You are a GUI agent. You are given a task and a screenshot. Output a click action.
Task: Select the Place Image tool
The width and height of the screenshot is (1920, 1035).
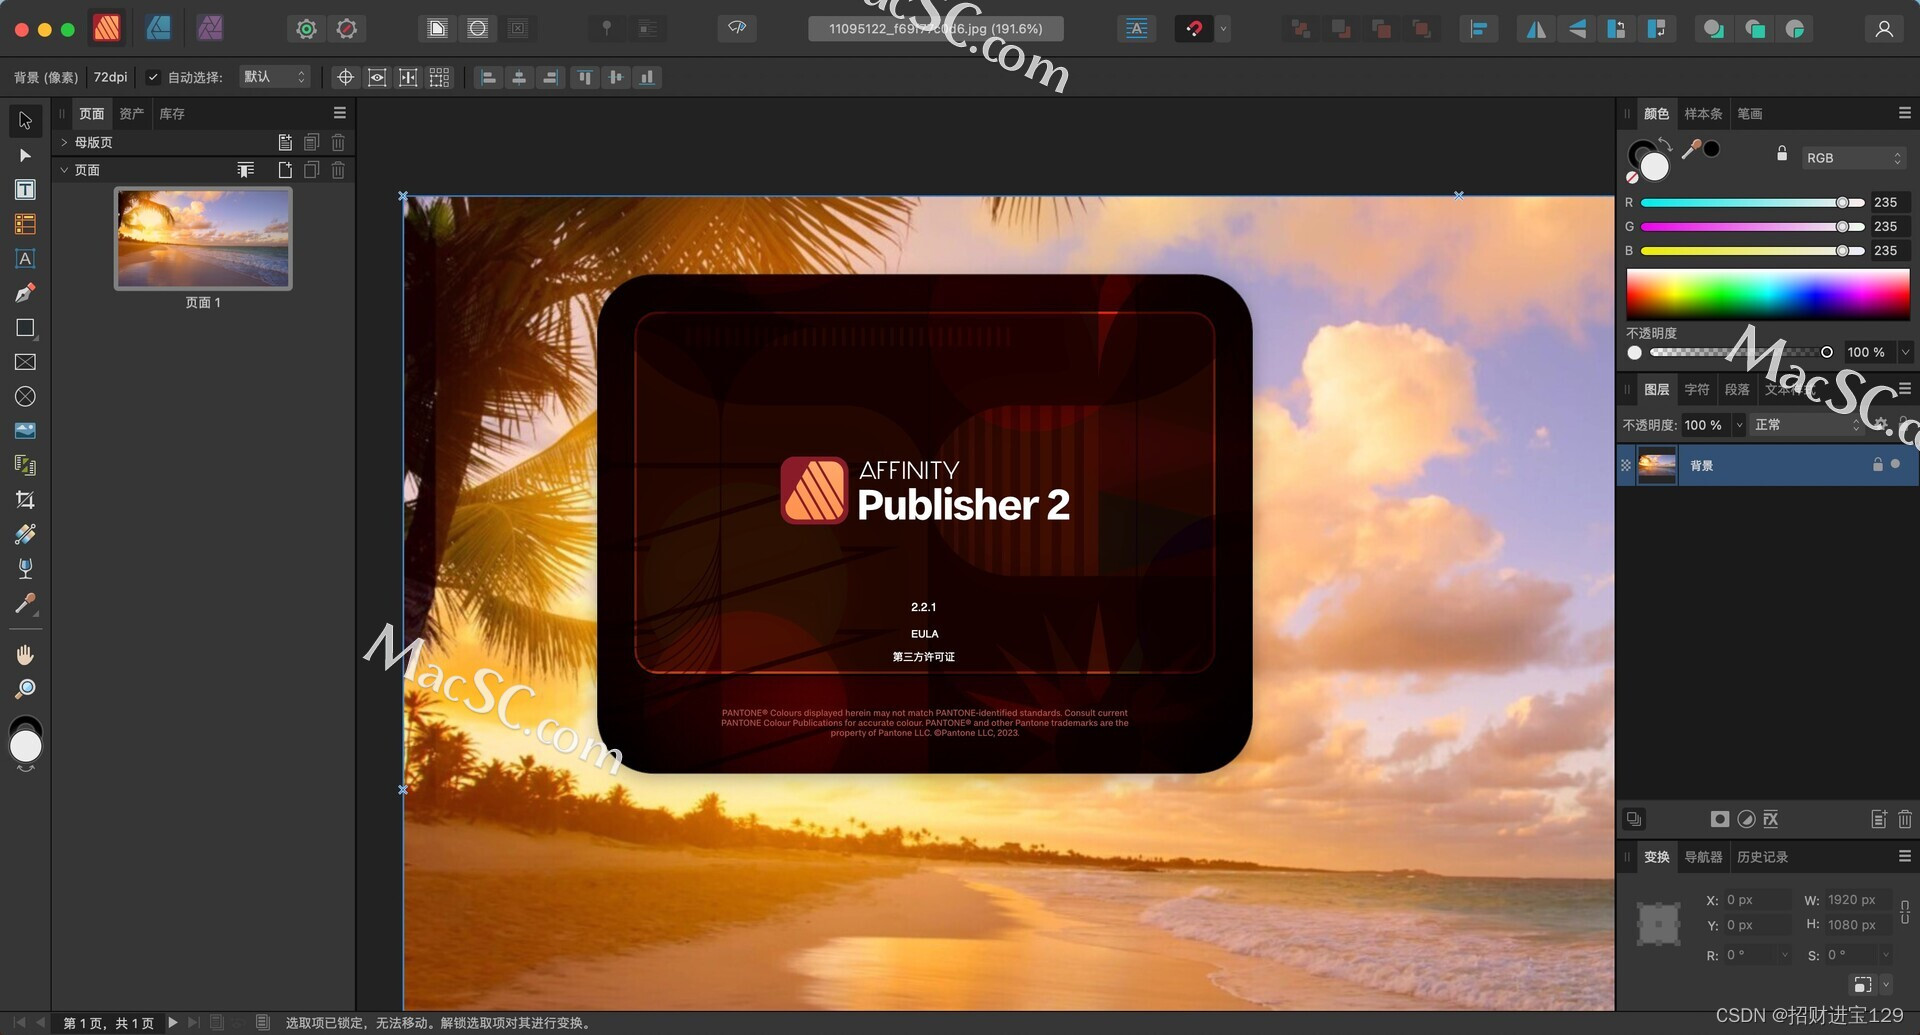pos(25,431)
